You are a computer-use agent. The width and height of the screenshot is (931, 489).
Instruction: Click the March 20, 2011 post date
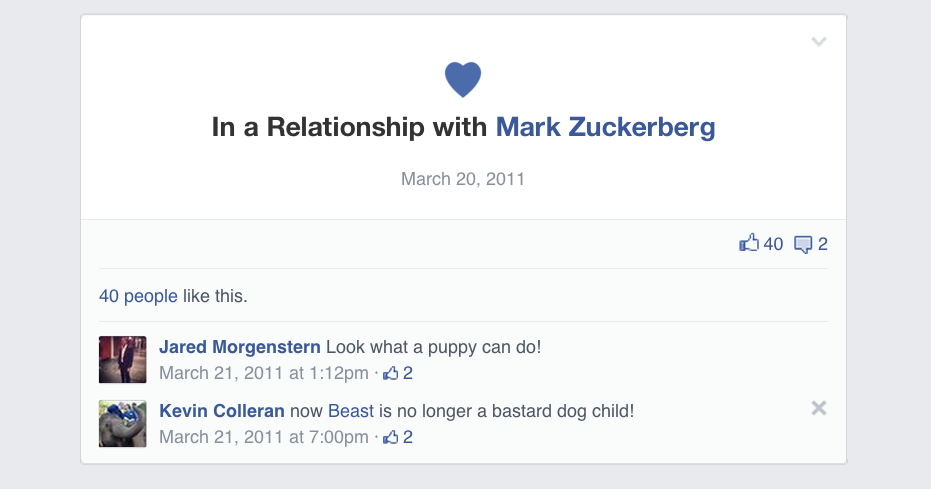tap(463, 179)
